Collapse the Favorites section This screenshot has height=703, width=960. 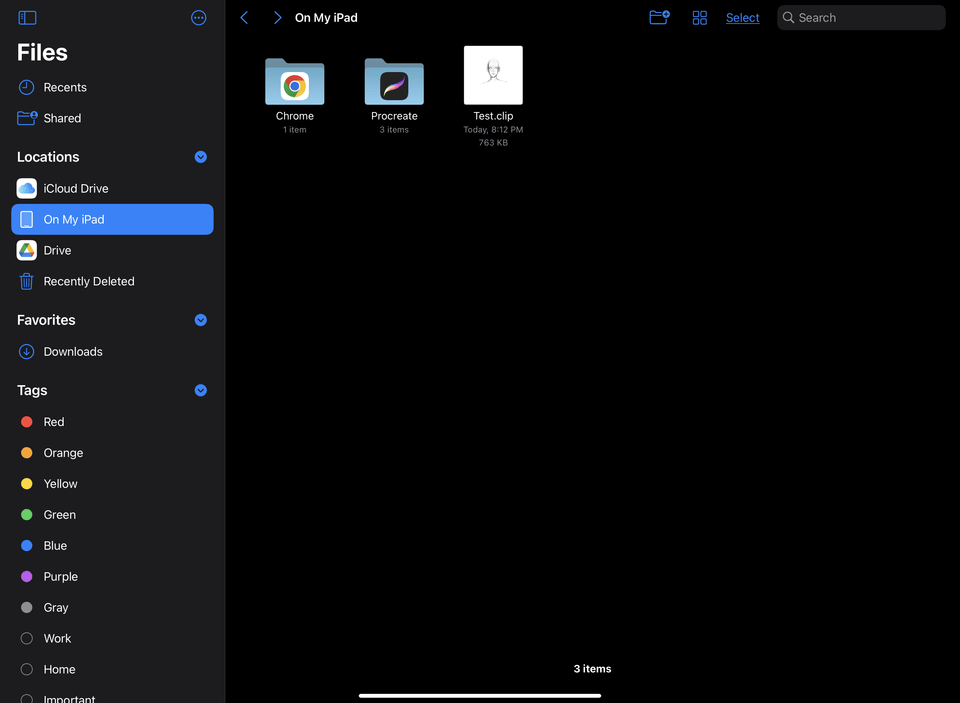pos(200,320)
